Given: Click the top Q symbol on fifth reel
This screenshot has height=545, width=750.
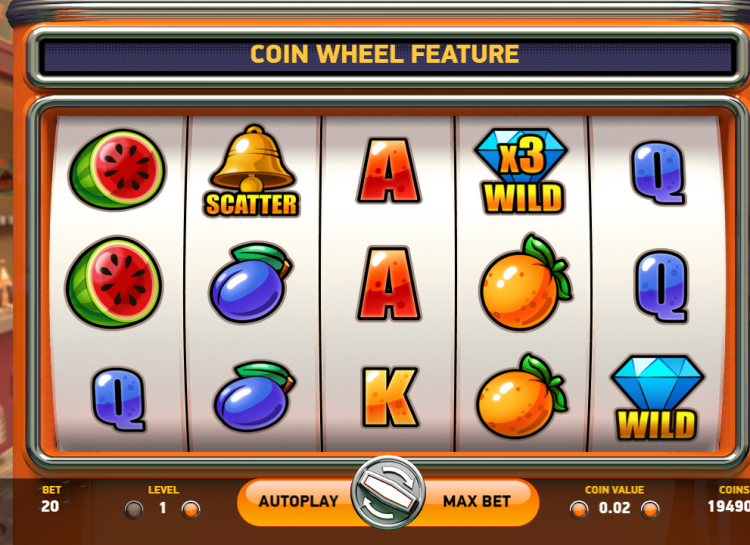Looking at the screenshot, I should [x=658, y=173].
